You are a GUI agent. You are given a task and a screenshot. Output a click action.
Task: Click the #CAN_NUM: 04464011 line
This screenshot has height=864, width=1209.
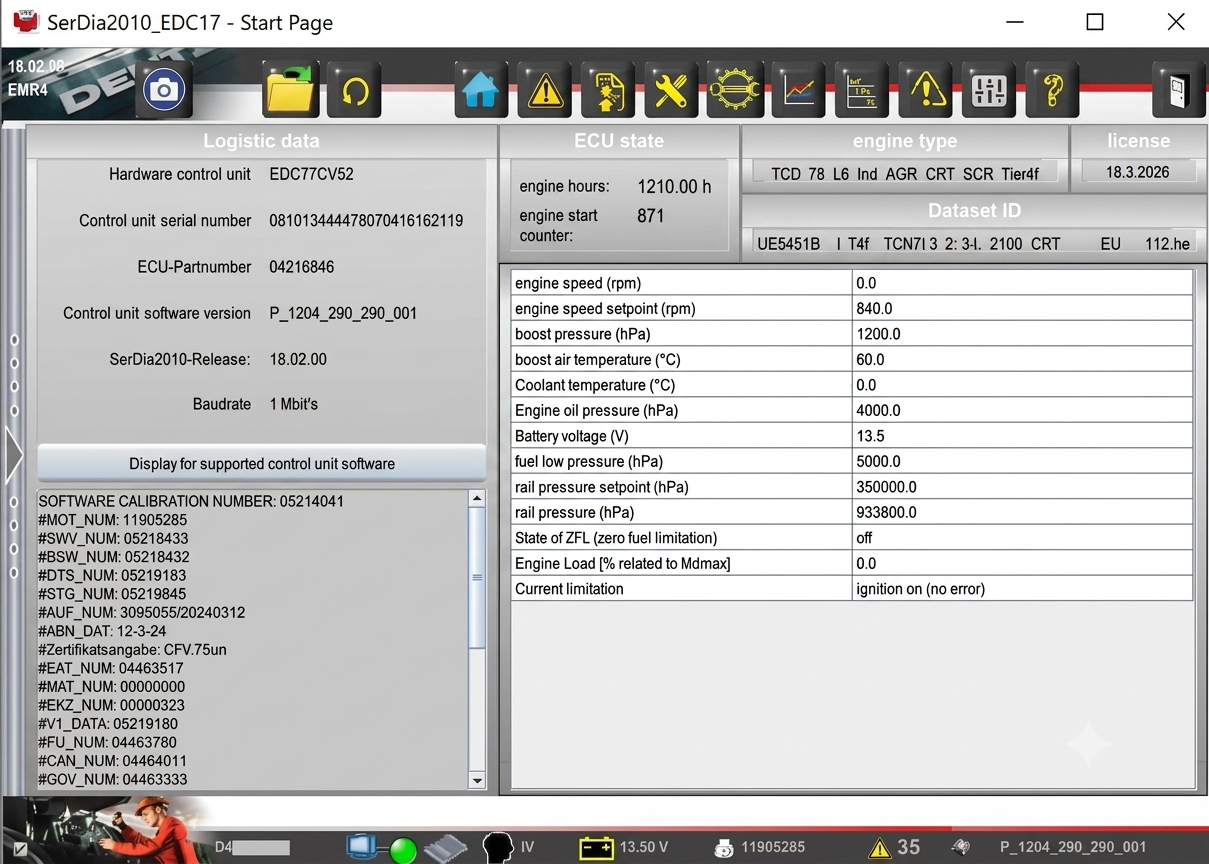(x=112, y=761)
